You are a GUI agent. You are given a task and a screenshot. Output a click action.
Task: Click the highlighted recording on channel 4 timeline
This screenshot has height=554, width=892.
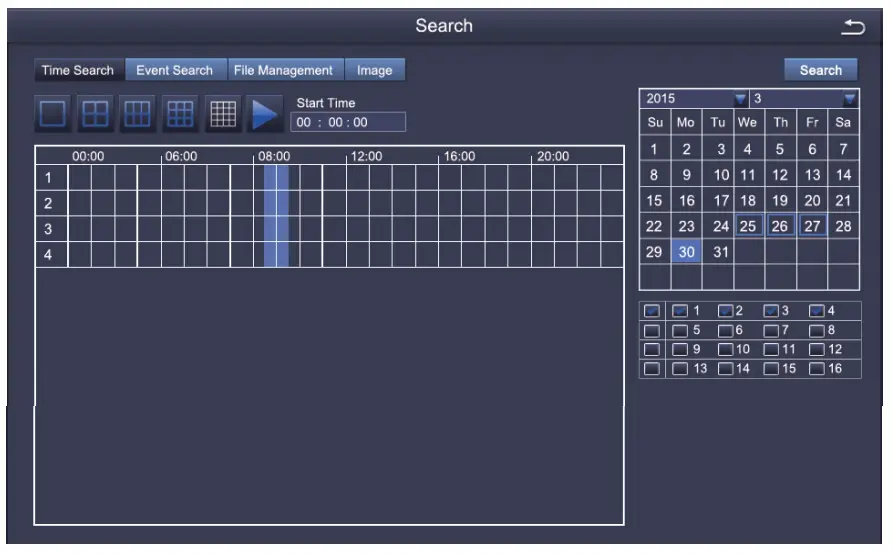click(x=276, y=254)
